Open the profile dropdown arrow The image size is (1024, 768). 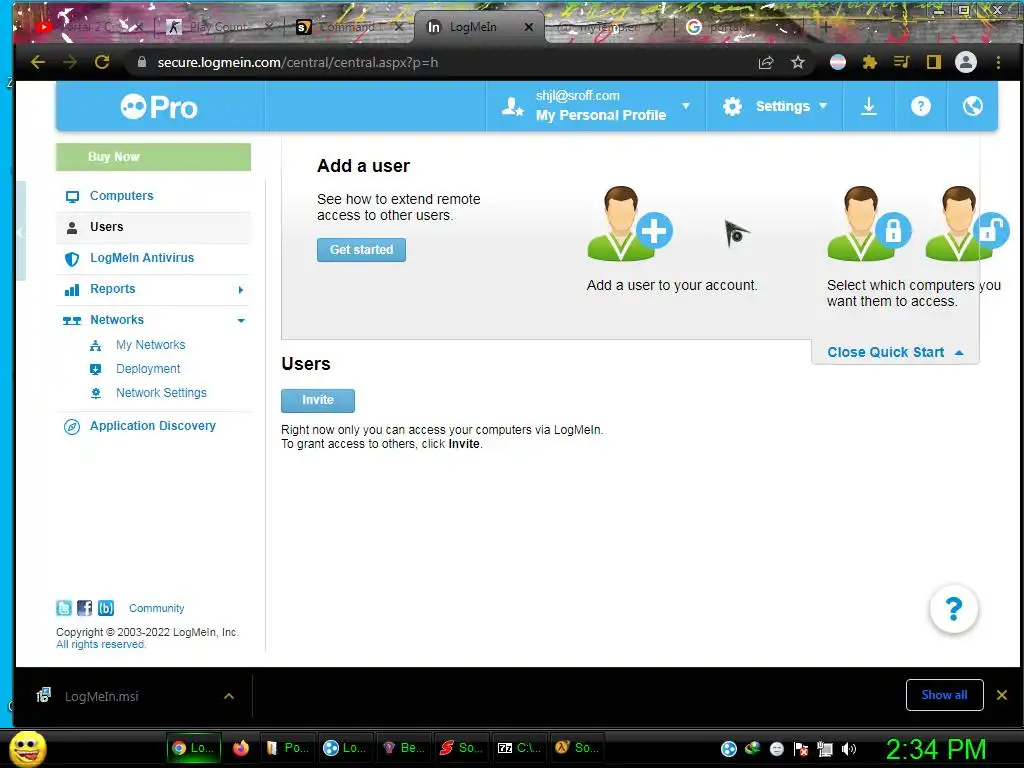pos(686,106)
